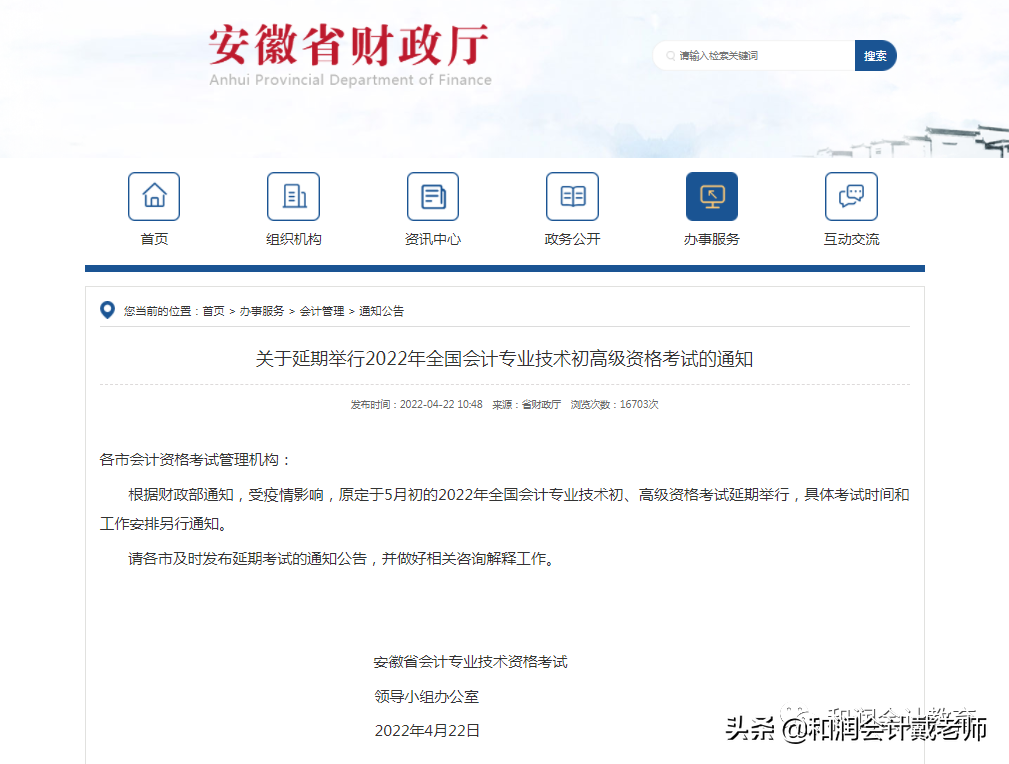
Task: Click the 安徽省财政厅 header logo
Action: (348, 47)
